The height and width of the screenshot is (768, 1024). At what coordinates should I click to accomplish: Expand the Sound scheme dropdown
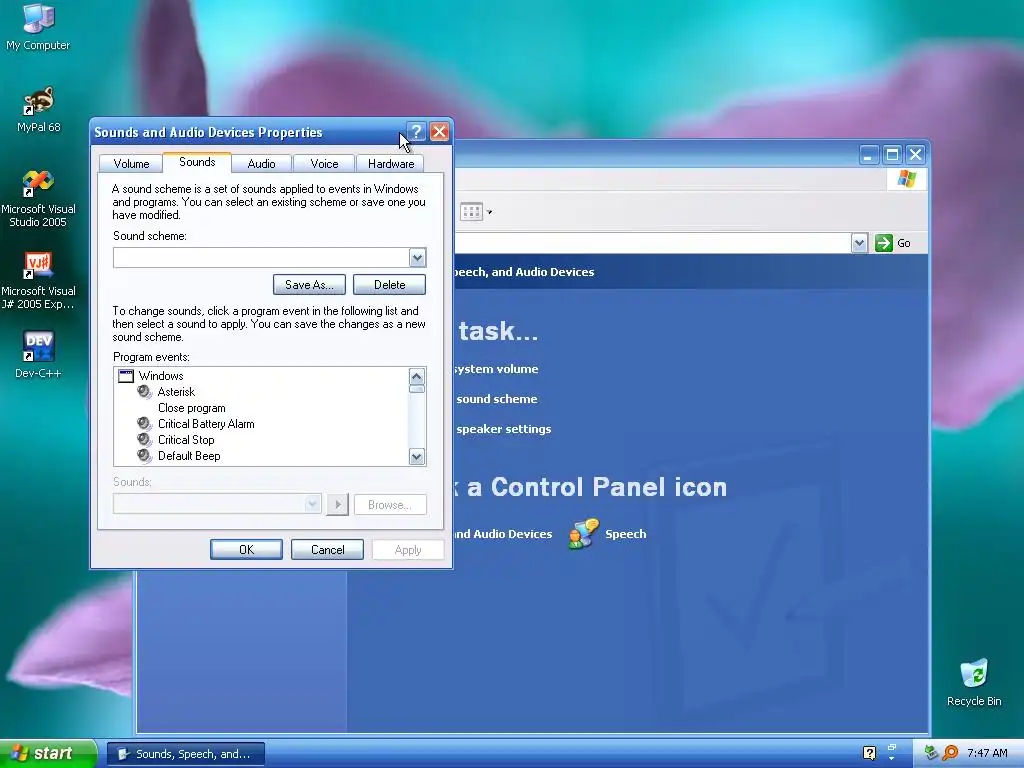click(417, 258)
